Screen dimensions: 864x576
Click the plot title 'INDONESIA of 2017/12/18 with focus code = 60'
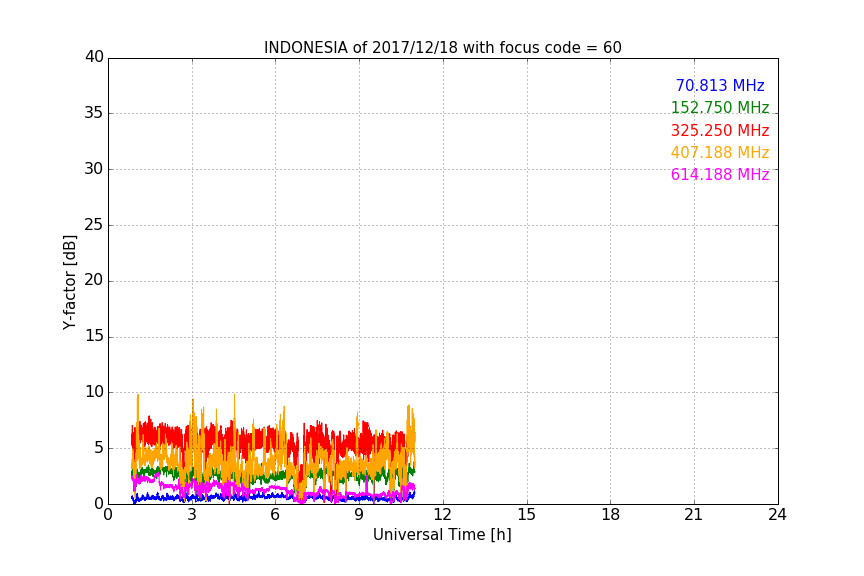(442, 47)
